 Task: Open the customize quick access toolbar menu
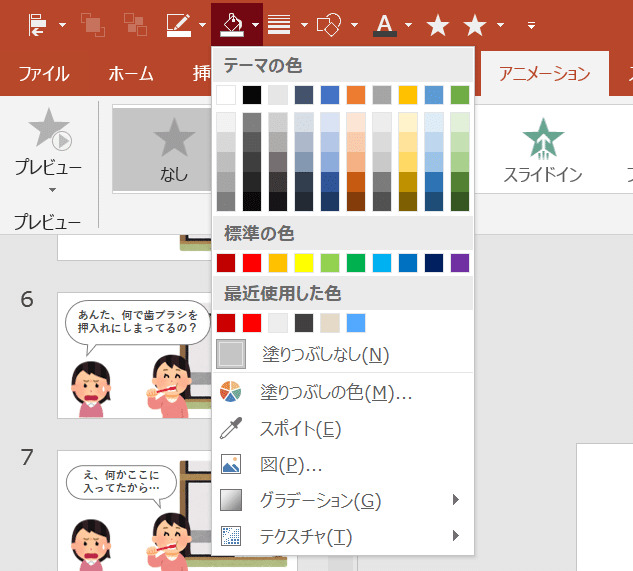531,25
